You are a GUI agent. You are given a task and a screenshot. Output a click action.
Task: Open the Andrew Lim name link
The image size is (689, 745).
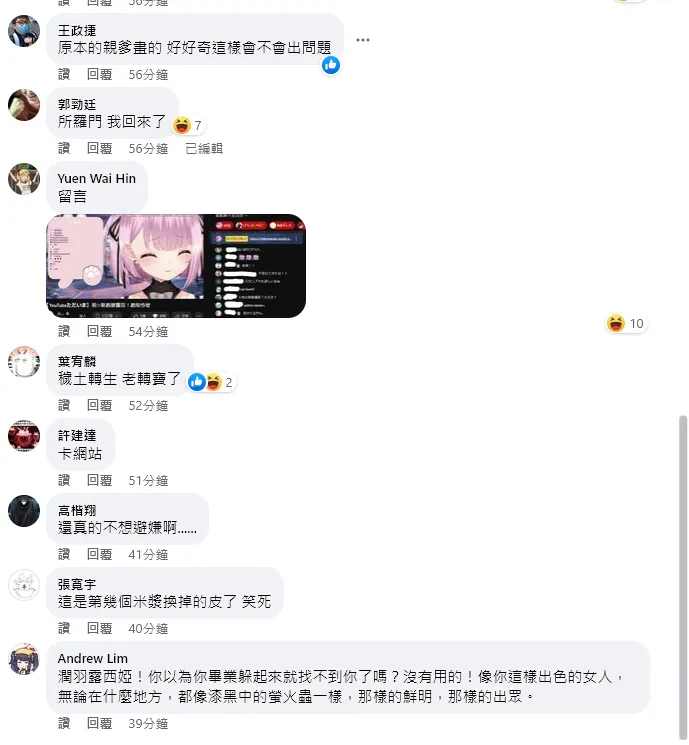click(93, 659)
